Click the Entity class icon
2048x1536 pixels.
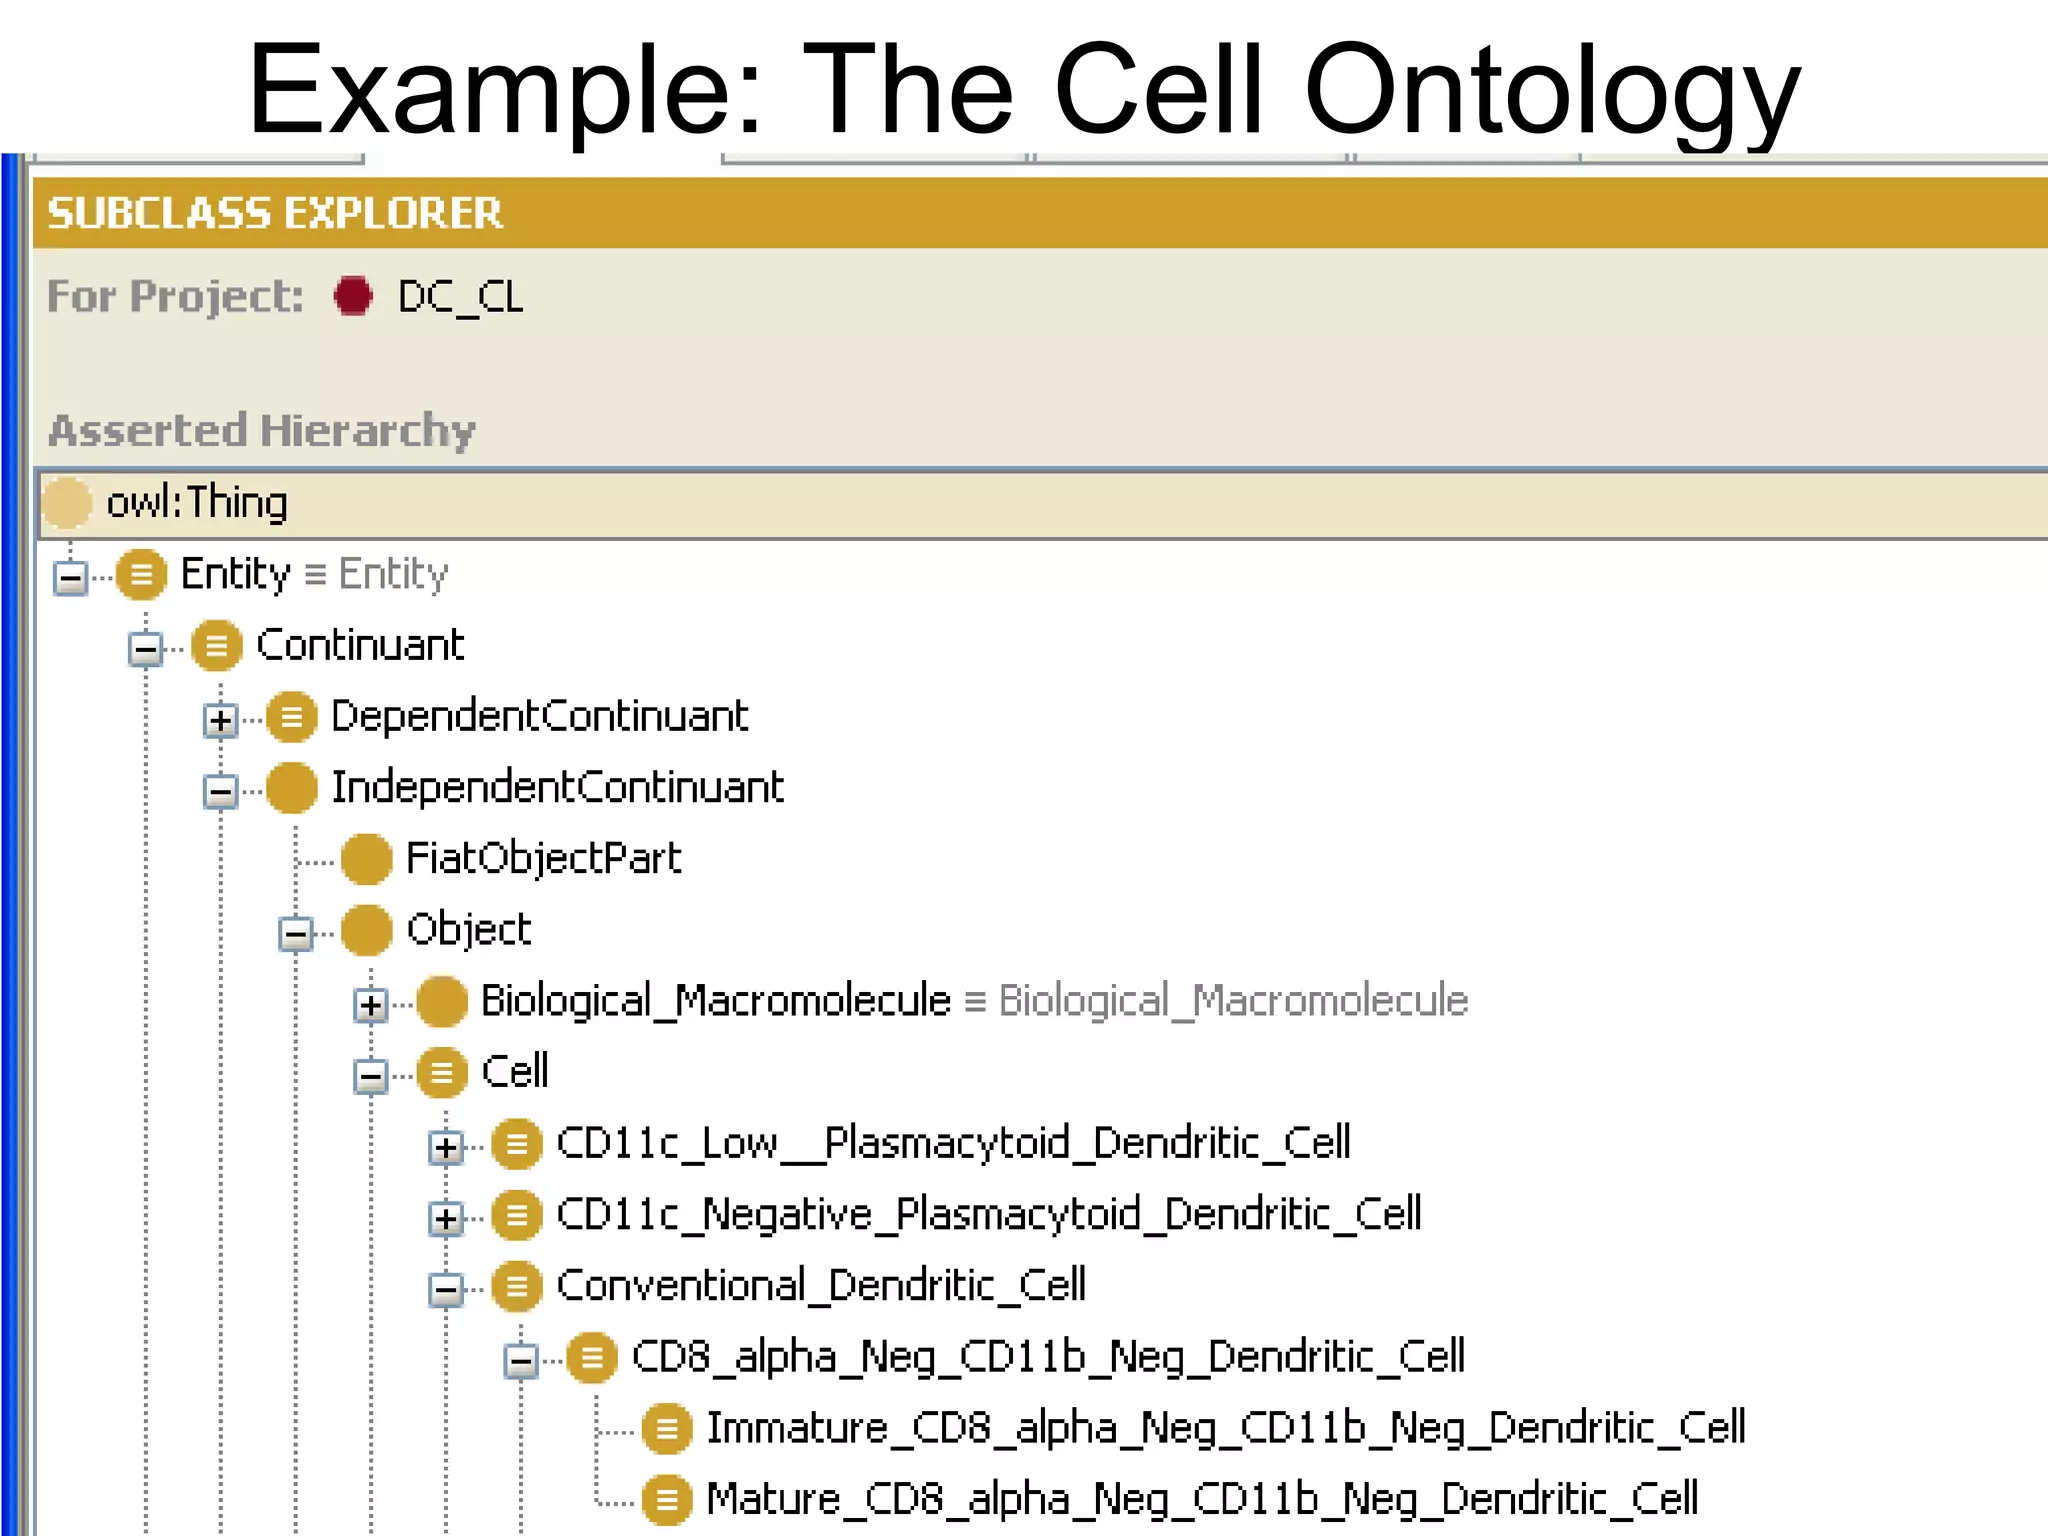point(141,574)
